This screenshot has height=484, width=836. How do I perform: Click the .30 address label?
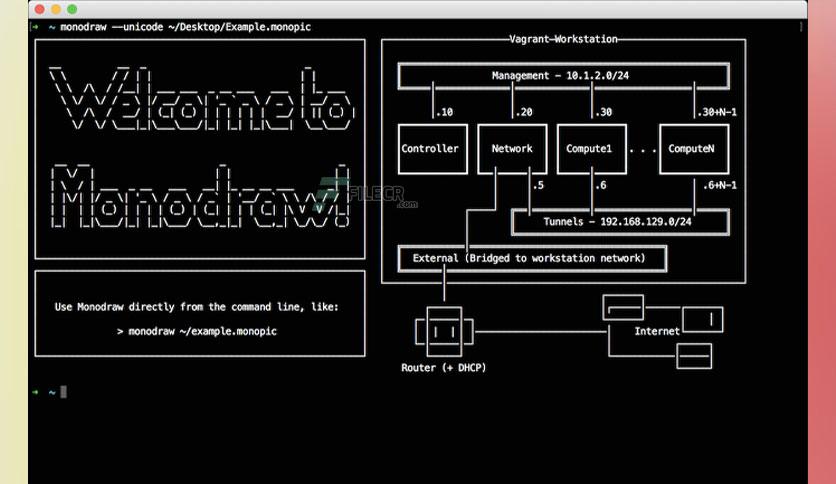click(x=603, y=112)
